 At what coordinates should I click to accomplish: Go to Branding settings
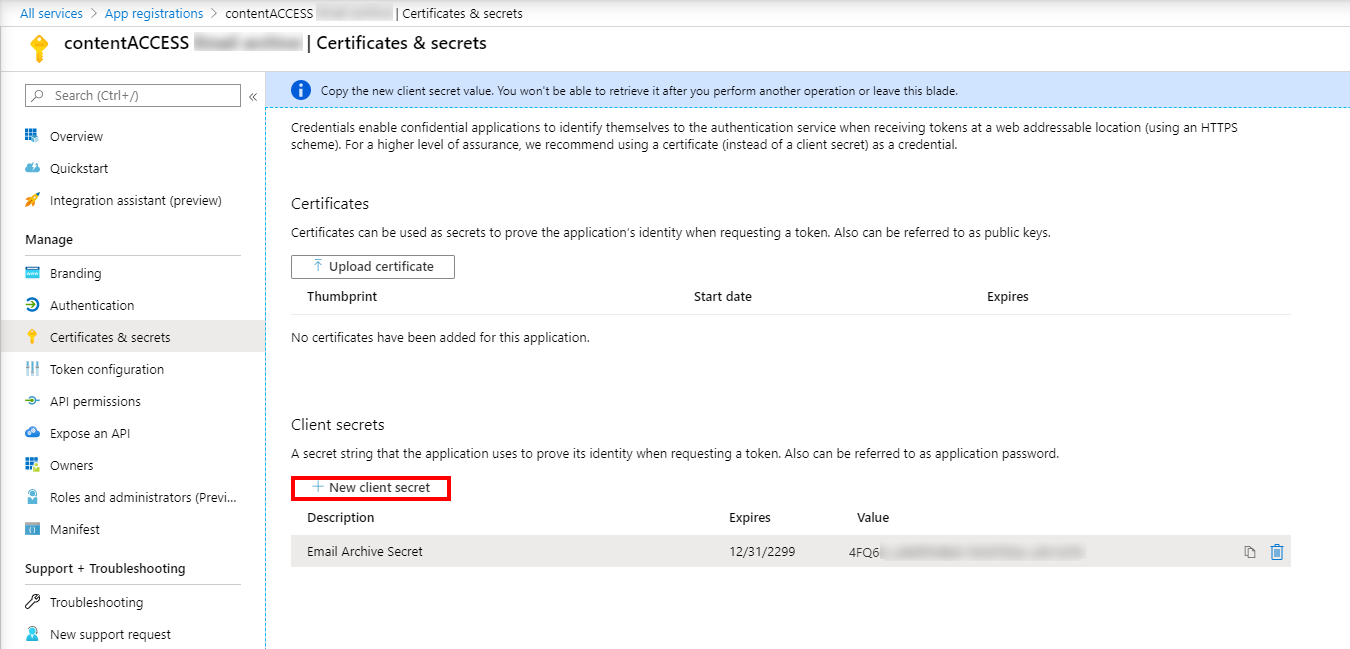[76, 273]
